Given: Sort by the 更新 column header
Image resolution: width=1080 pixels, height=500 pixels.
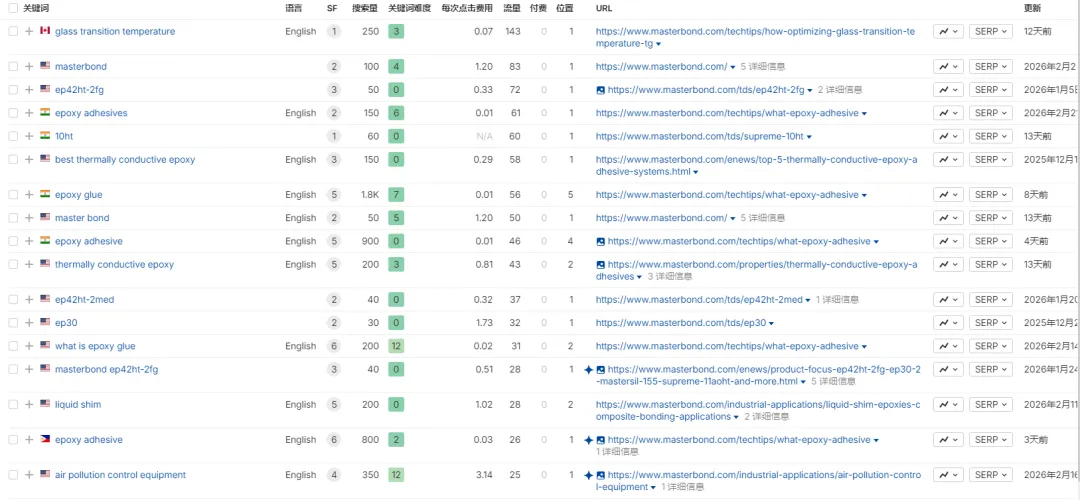Looking at the screenshot, I should pos(1032,8).
